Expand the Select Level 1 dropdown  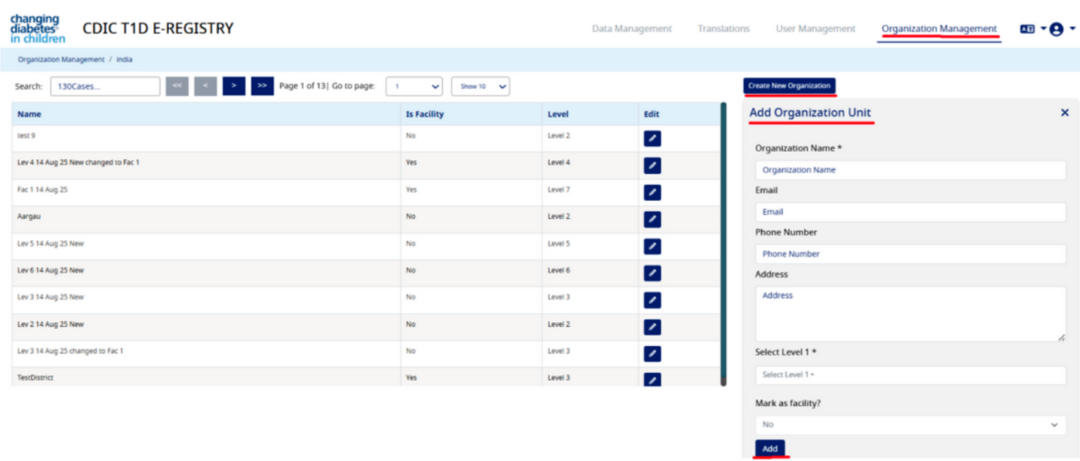909,375
